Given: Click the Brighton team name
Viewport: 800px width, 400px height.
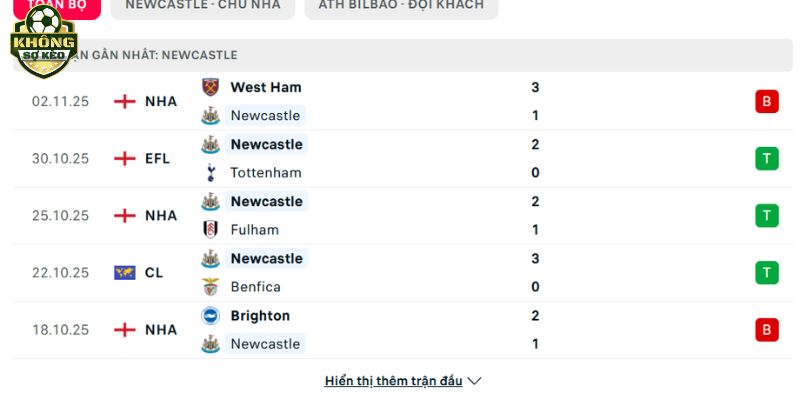Looking at the screenshot, I should (x=260, y=316).
